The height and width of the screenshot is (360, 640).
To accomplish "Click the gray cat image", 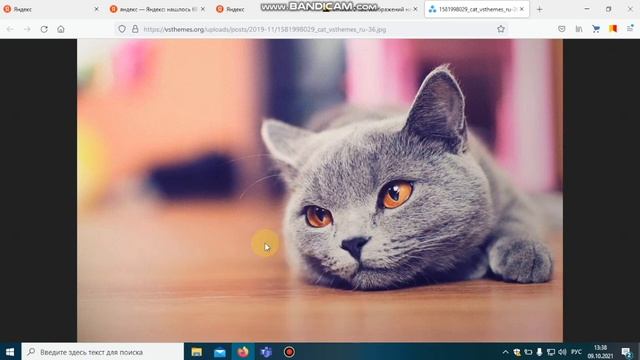I will point(320,190).
